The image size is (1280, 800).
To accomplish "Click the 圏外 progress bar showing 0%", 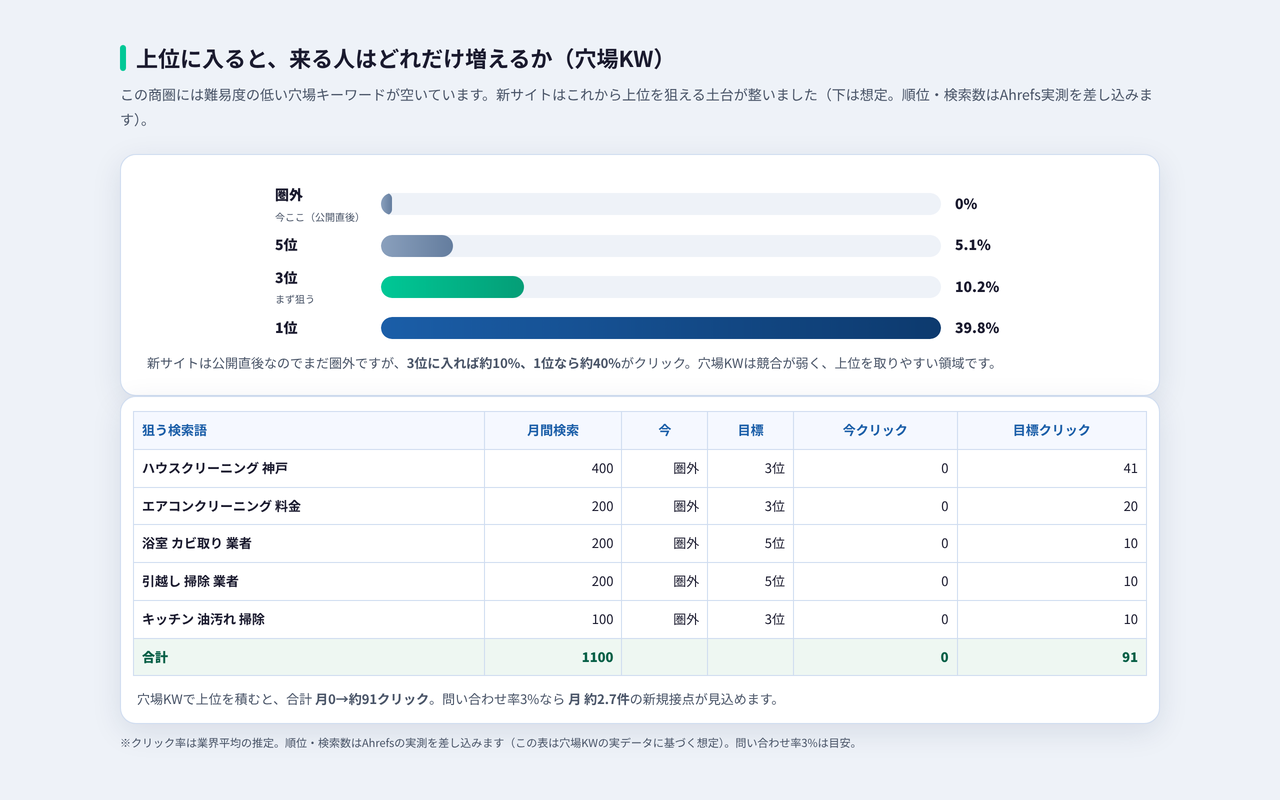I will tap(661, 204).
